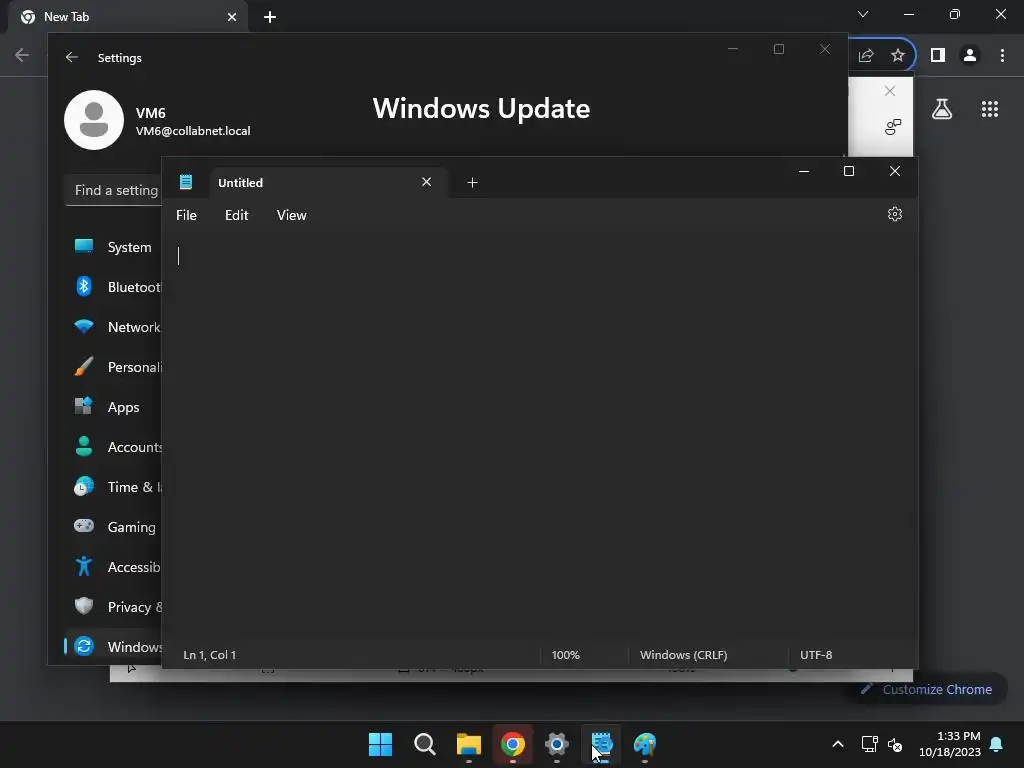Click the Ln 1, Col 1 status entry

click(x=210, y=655)
